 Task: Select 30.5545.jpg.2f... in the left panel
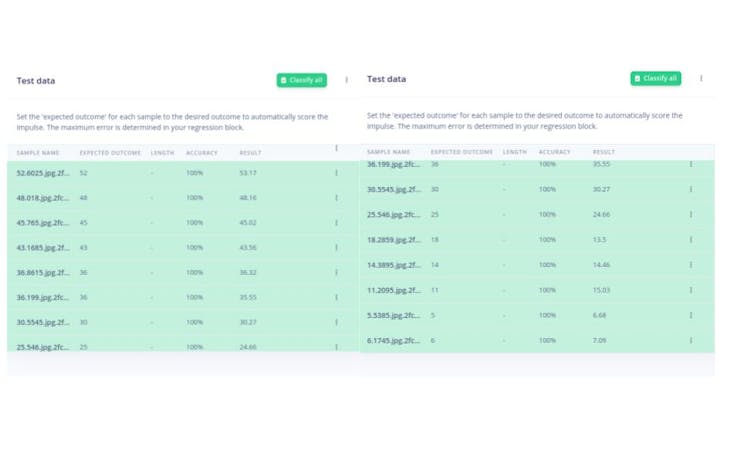click(x=43, y=322)
